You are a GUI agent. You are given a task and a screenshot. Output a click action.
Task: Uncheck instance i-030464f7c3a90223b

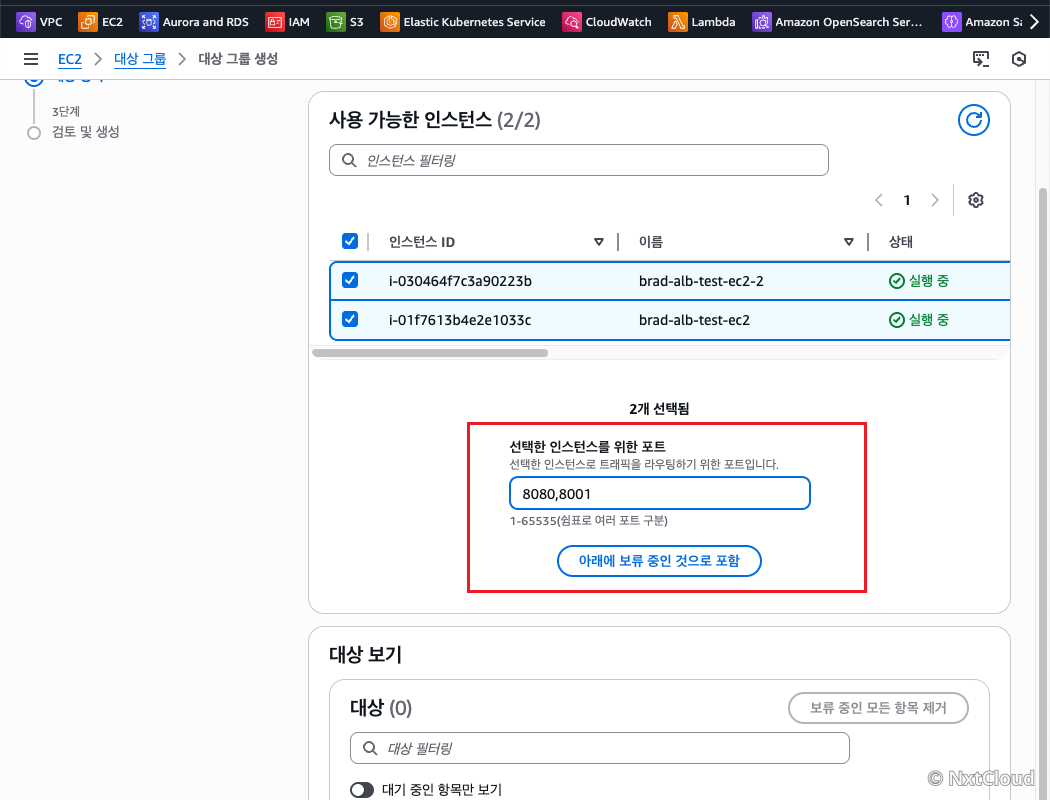[350, 280]
